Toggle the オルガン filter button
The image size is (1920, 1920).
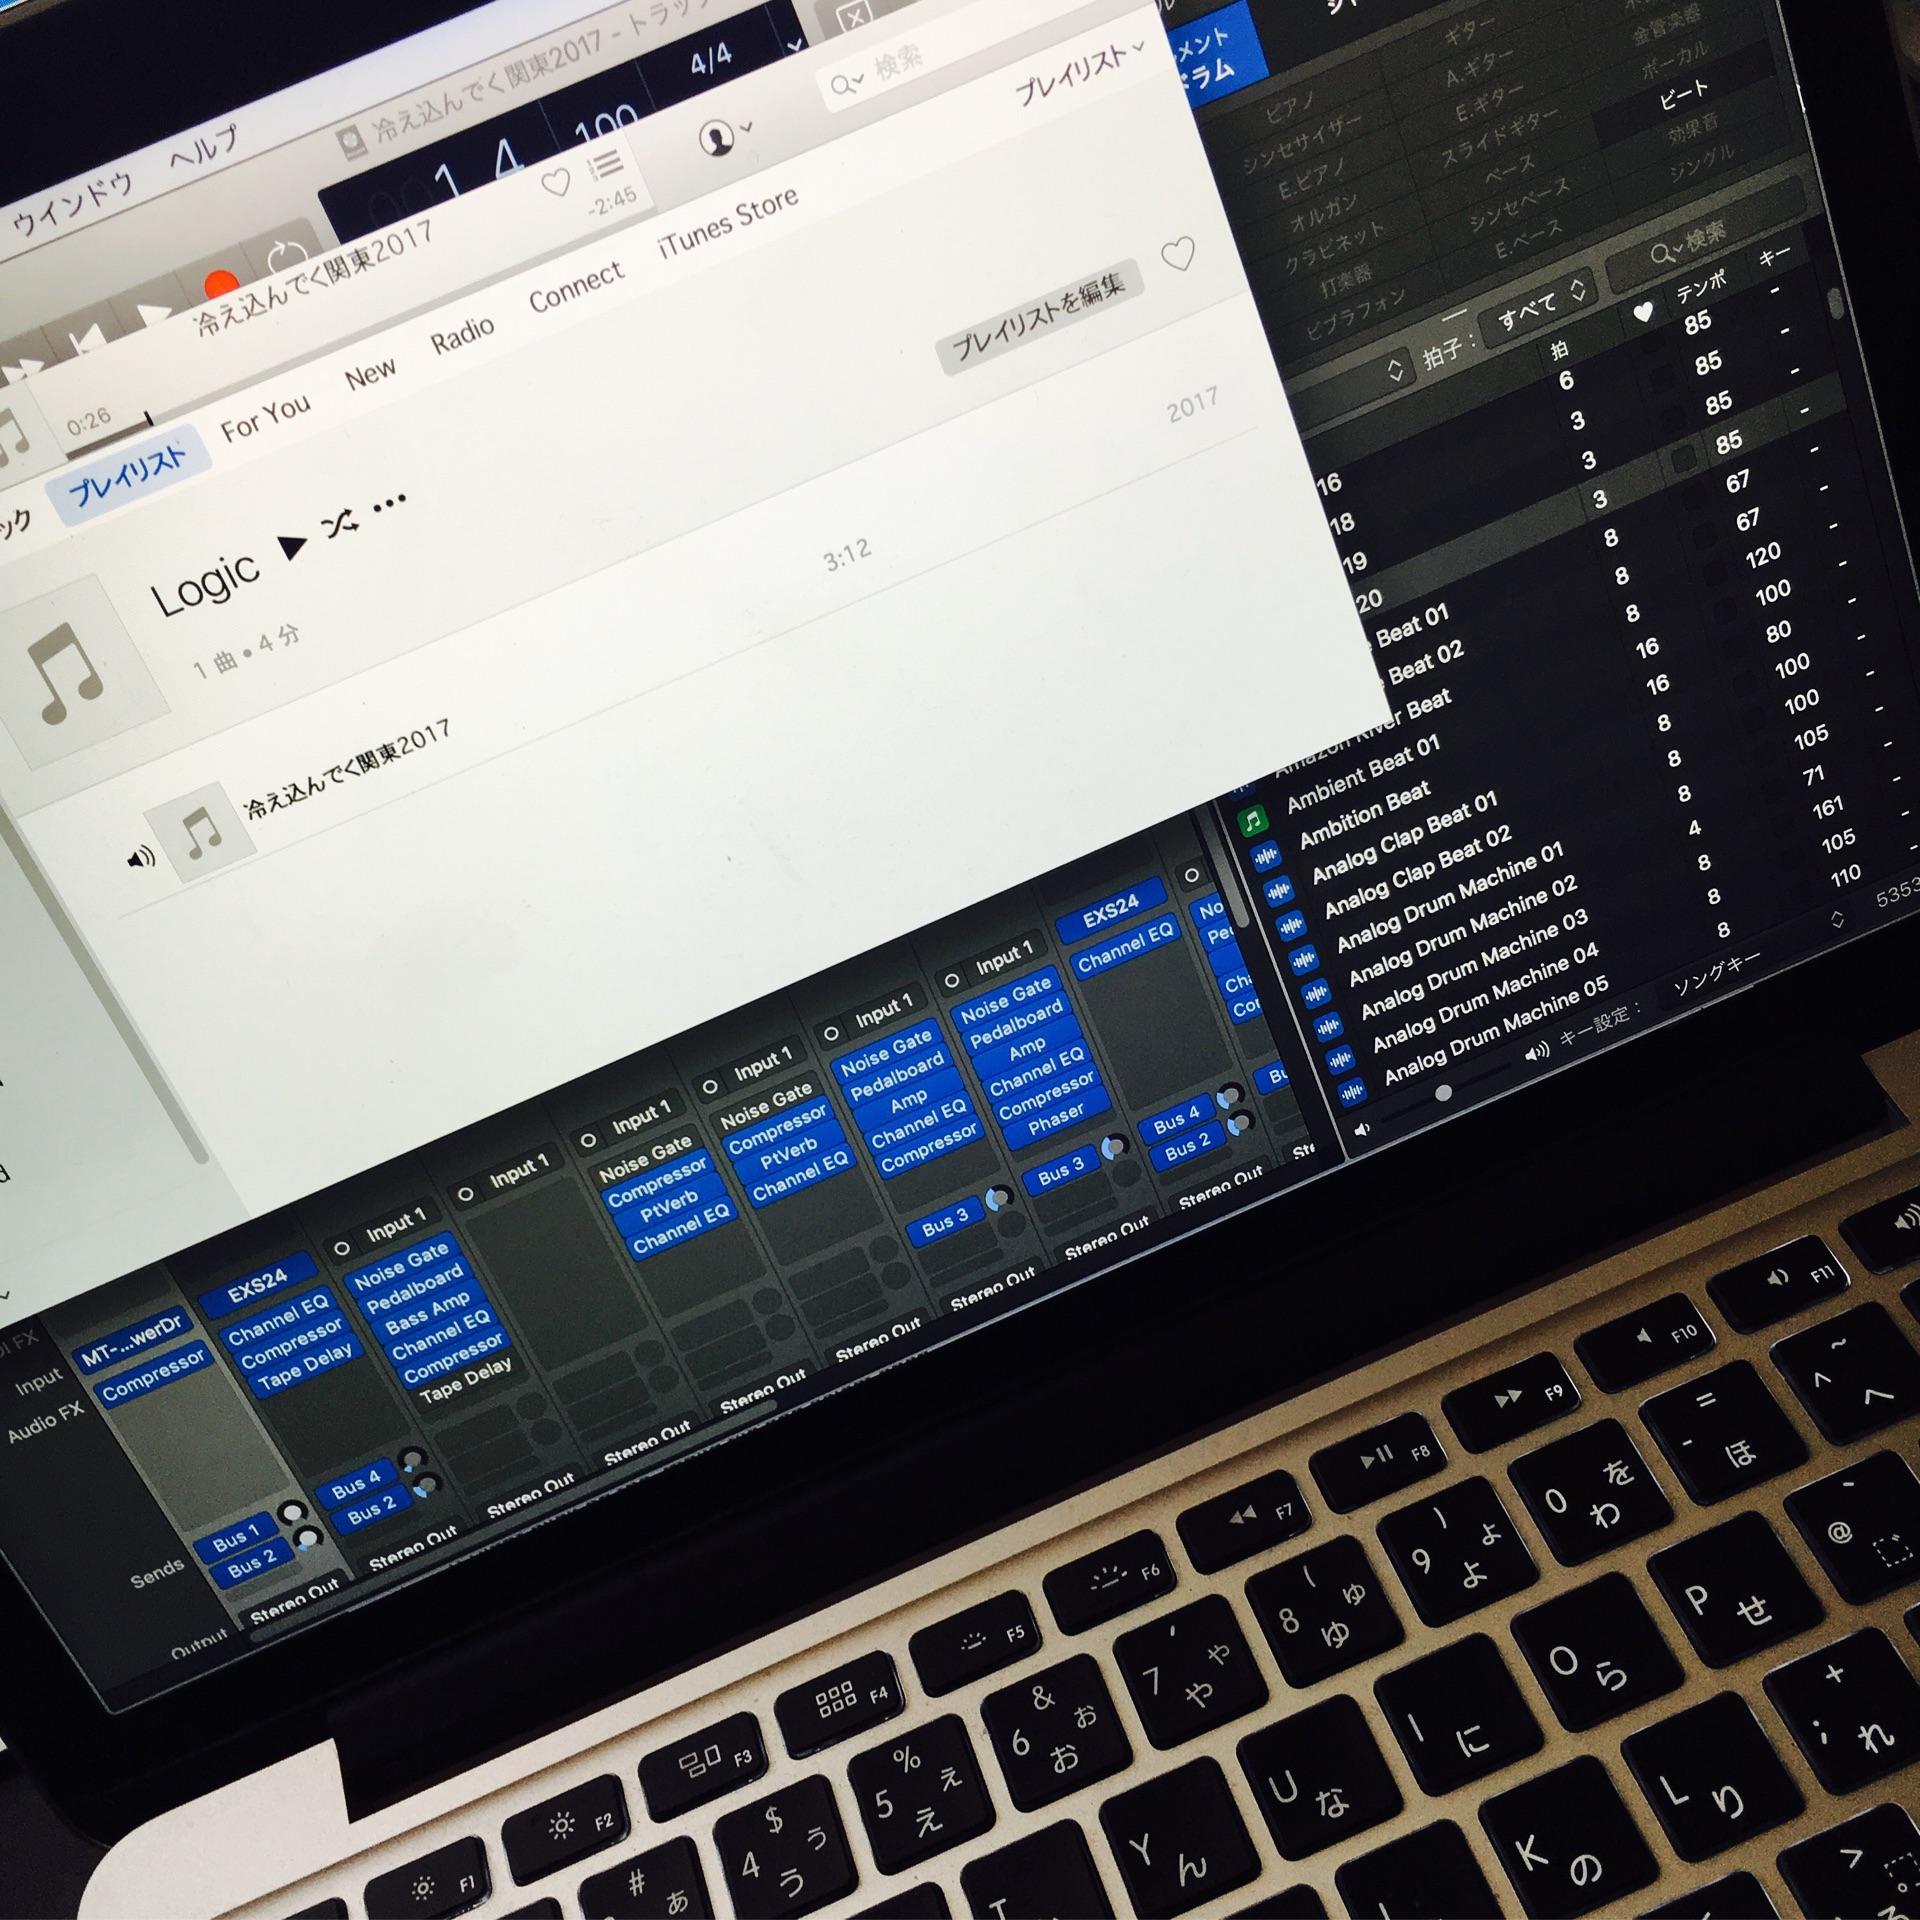[1325, 211]
